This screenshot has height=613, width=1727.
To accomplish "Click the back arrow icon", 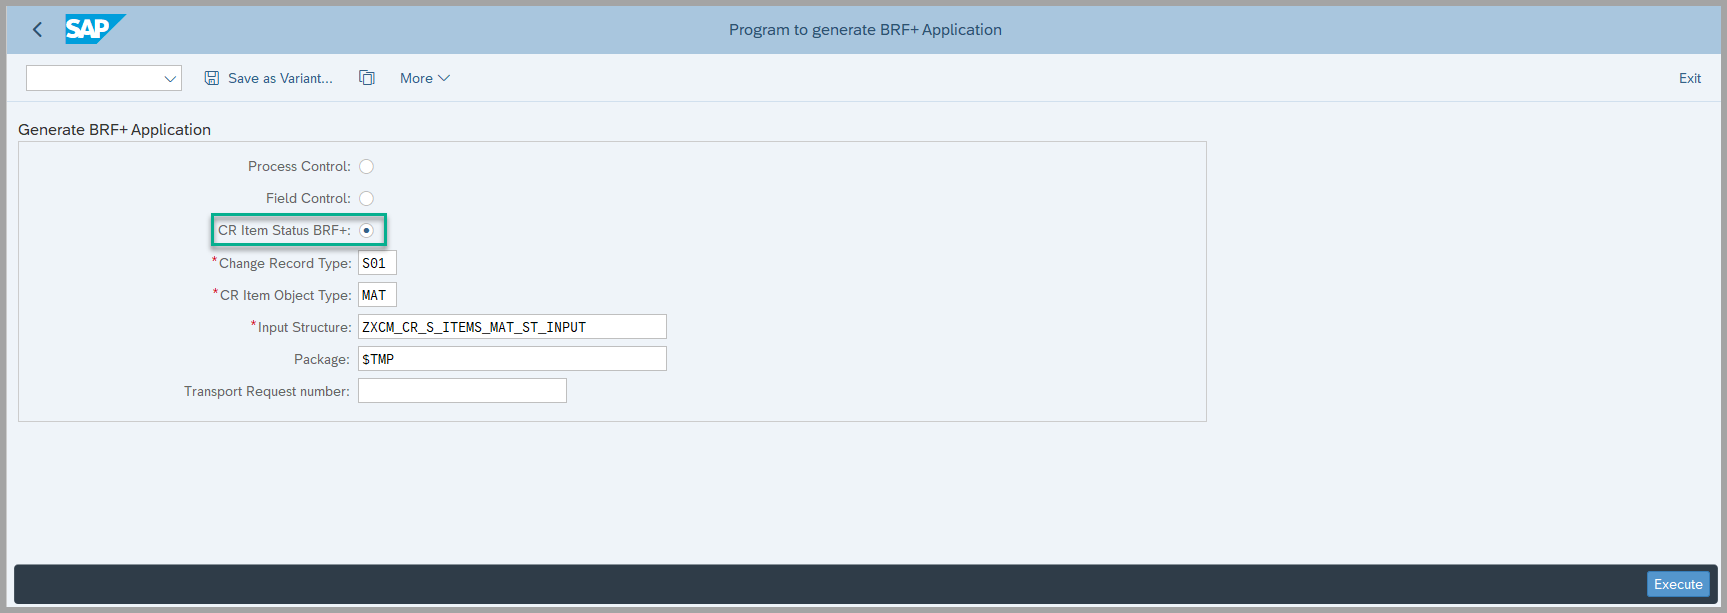I will click(x=38, y=30).
